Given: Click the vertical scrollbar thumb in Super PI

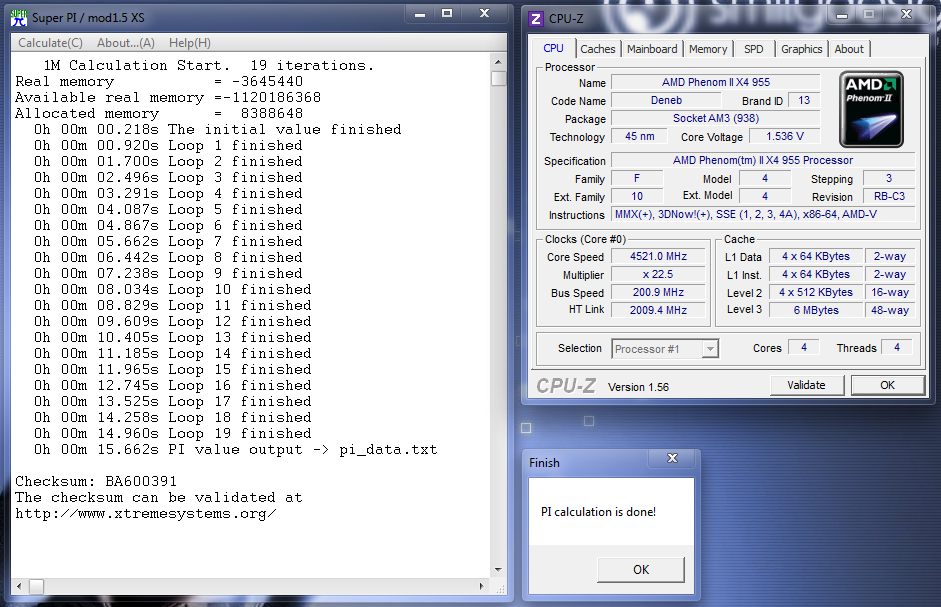Looking at the screenshot, I should tap(498, 79).
